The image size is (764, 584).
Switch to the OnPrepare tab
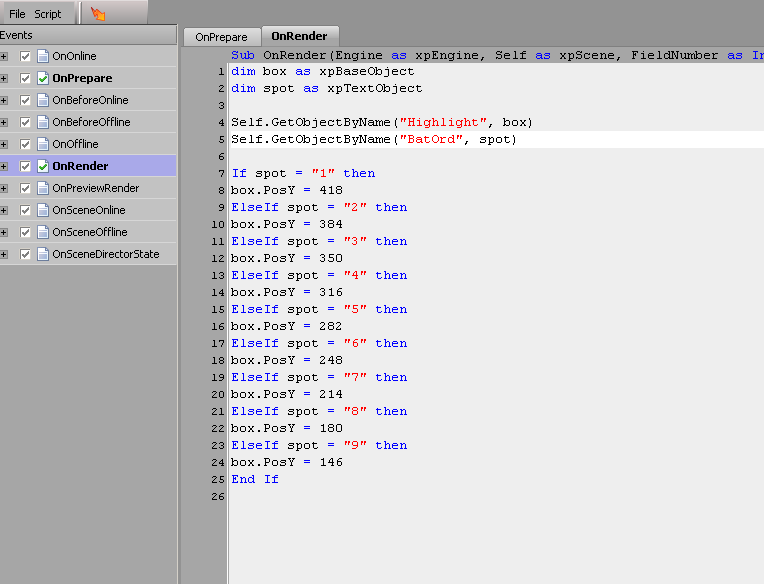click(221, 37)
